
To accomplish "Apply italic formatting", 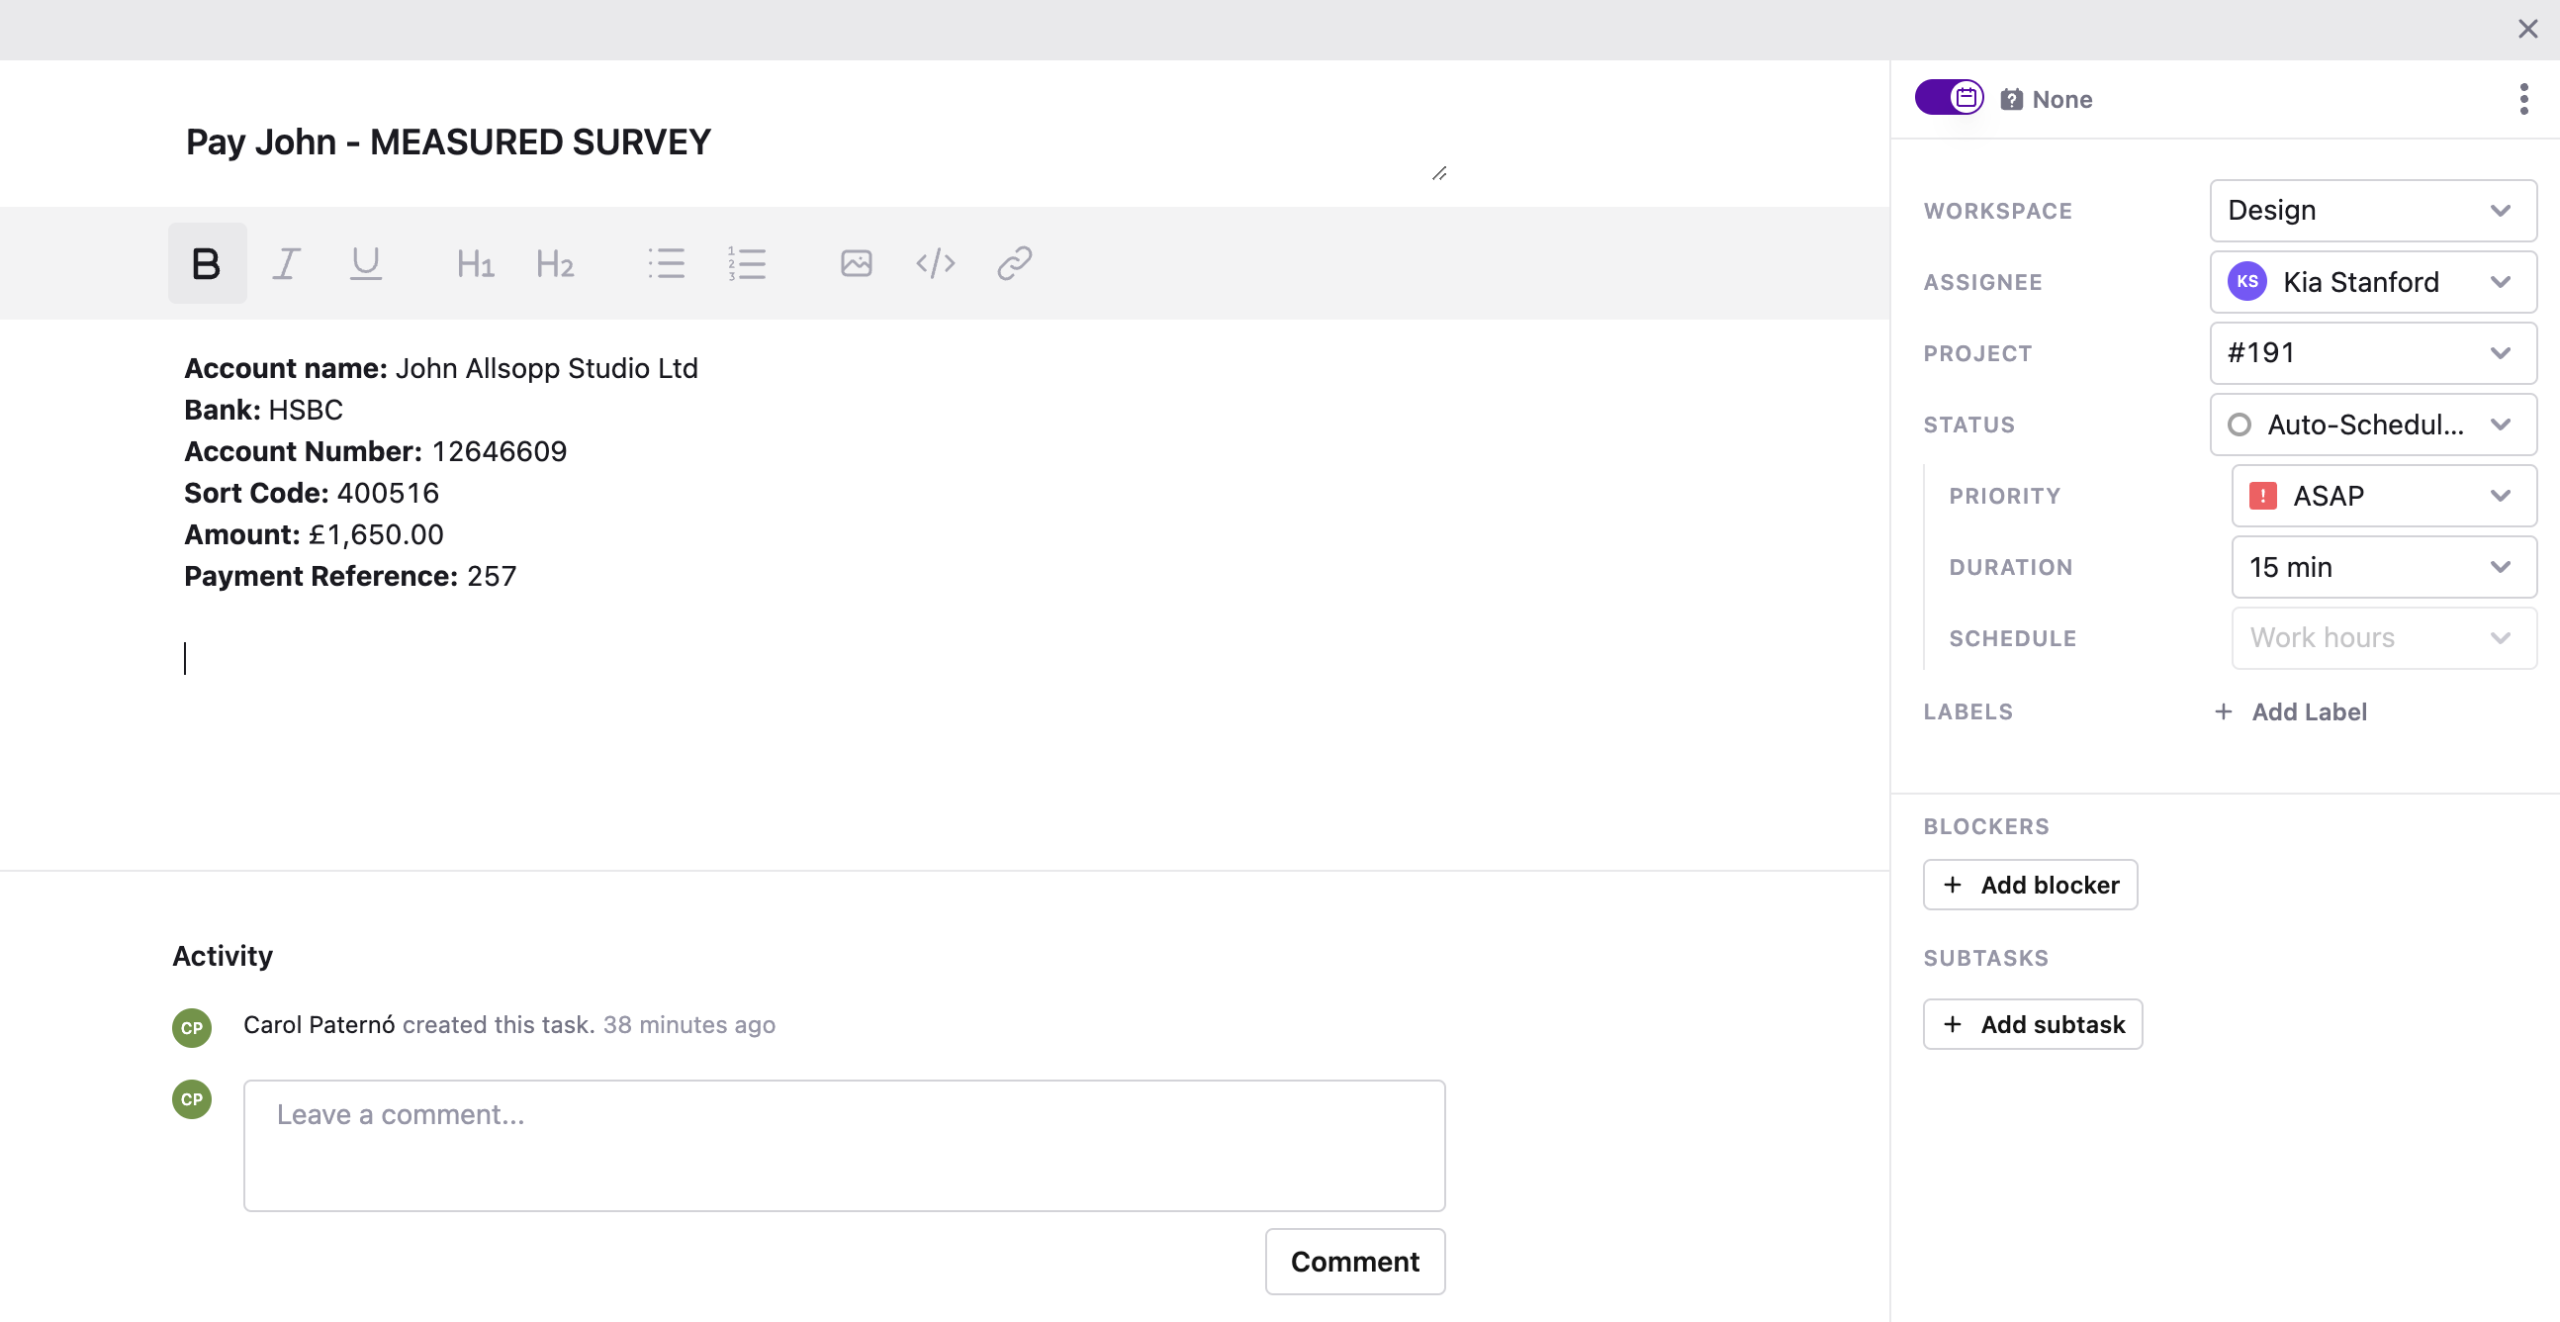I will (286, 263).
